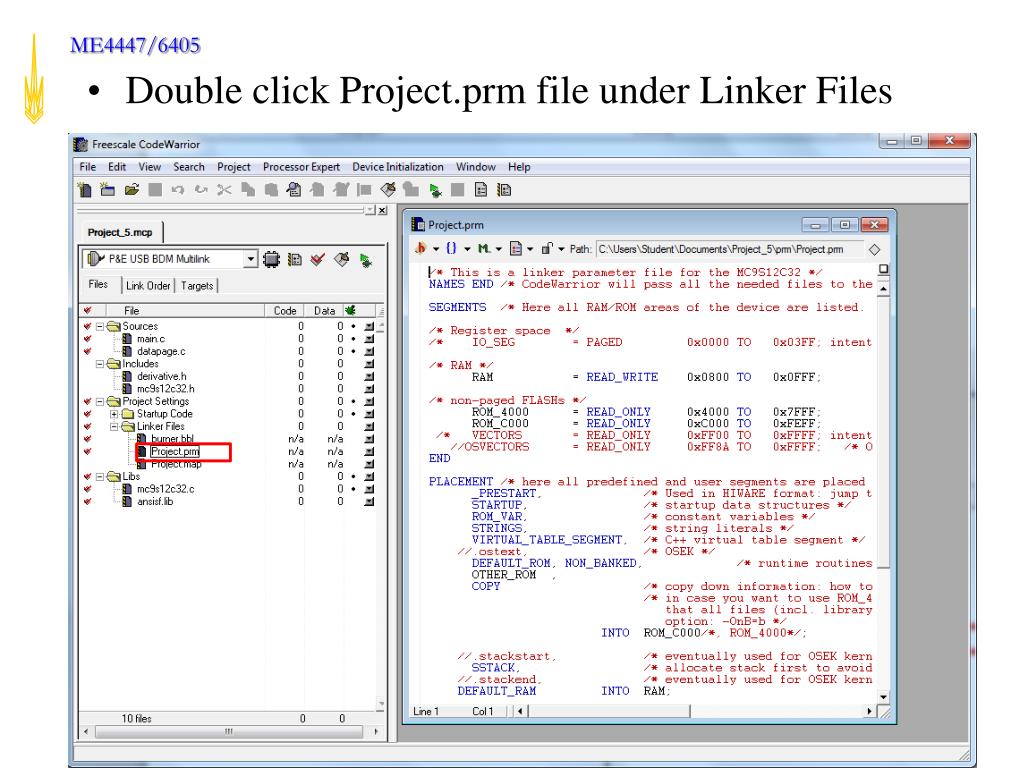Screen dimensions: 1024x768
Task: Click the Copy icon beside the scissors
Action: coord(248,190)
